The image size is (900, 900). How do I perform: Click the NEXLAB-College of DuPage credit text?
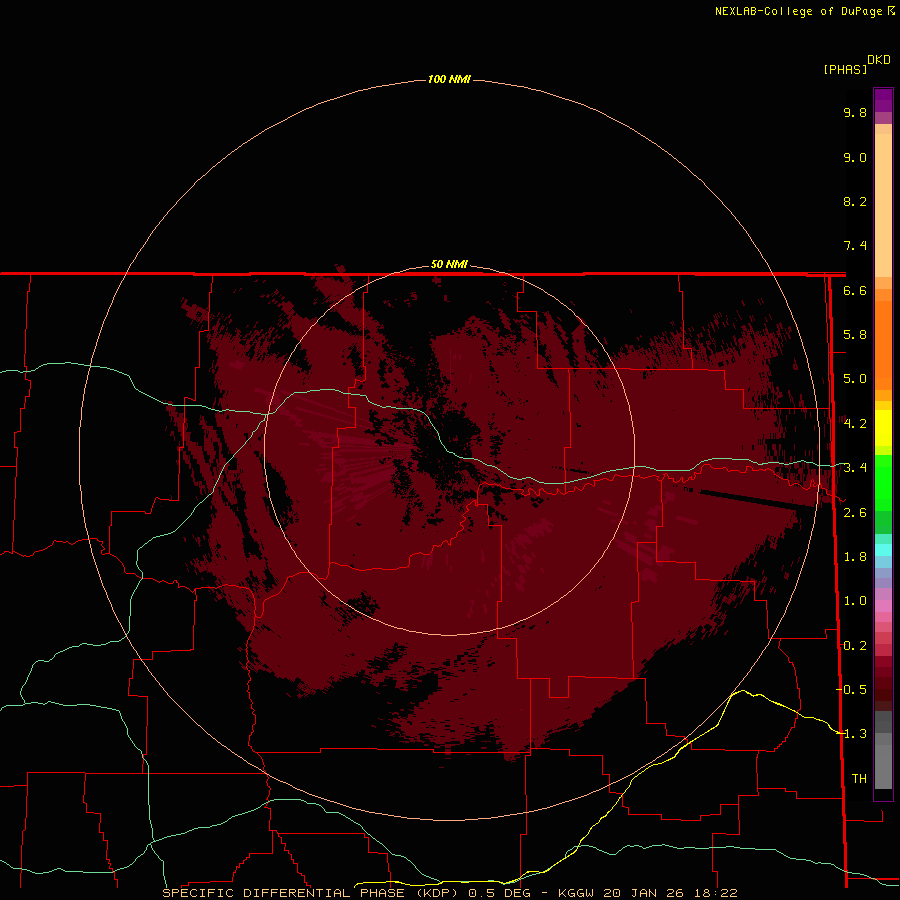pos(798,11)
